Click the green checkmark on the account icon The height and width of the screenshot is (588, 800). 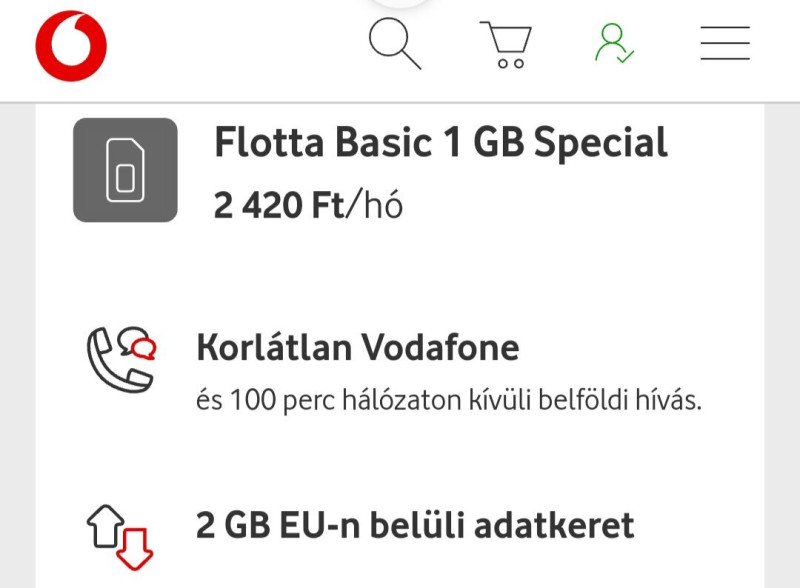click(x=626, y=56)
